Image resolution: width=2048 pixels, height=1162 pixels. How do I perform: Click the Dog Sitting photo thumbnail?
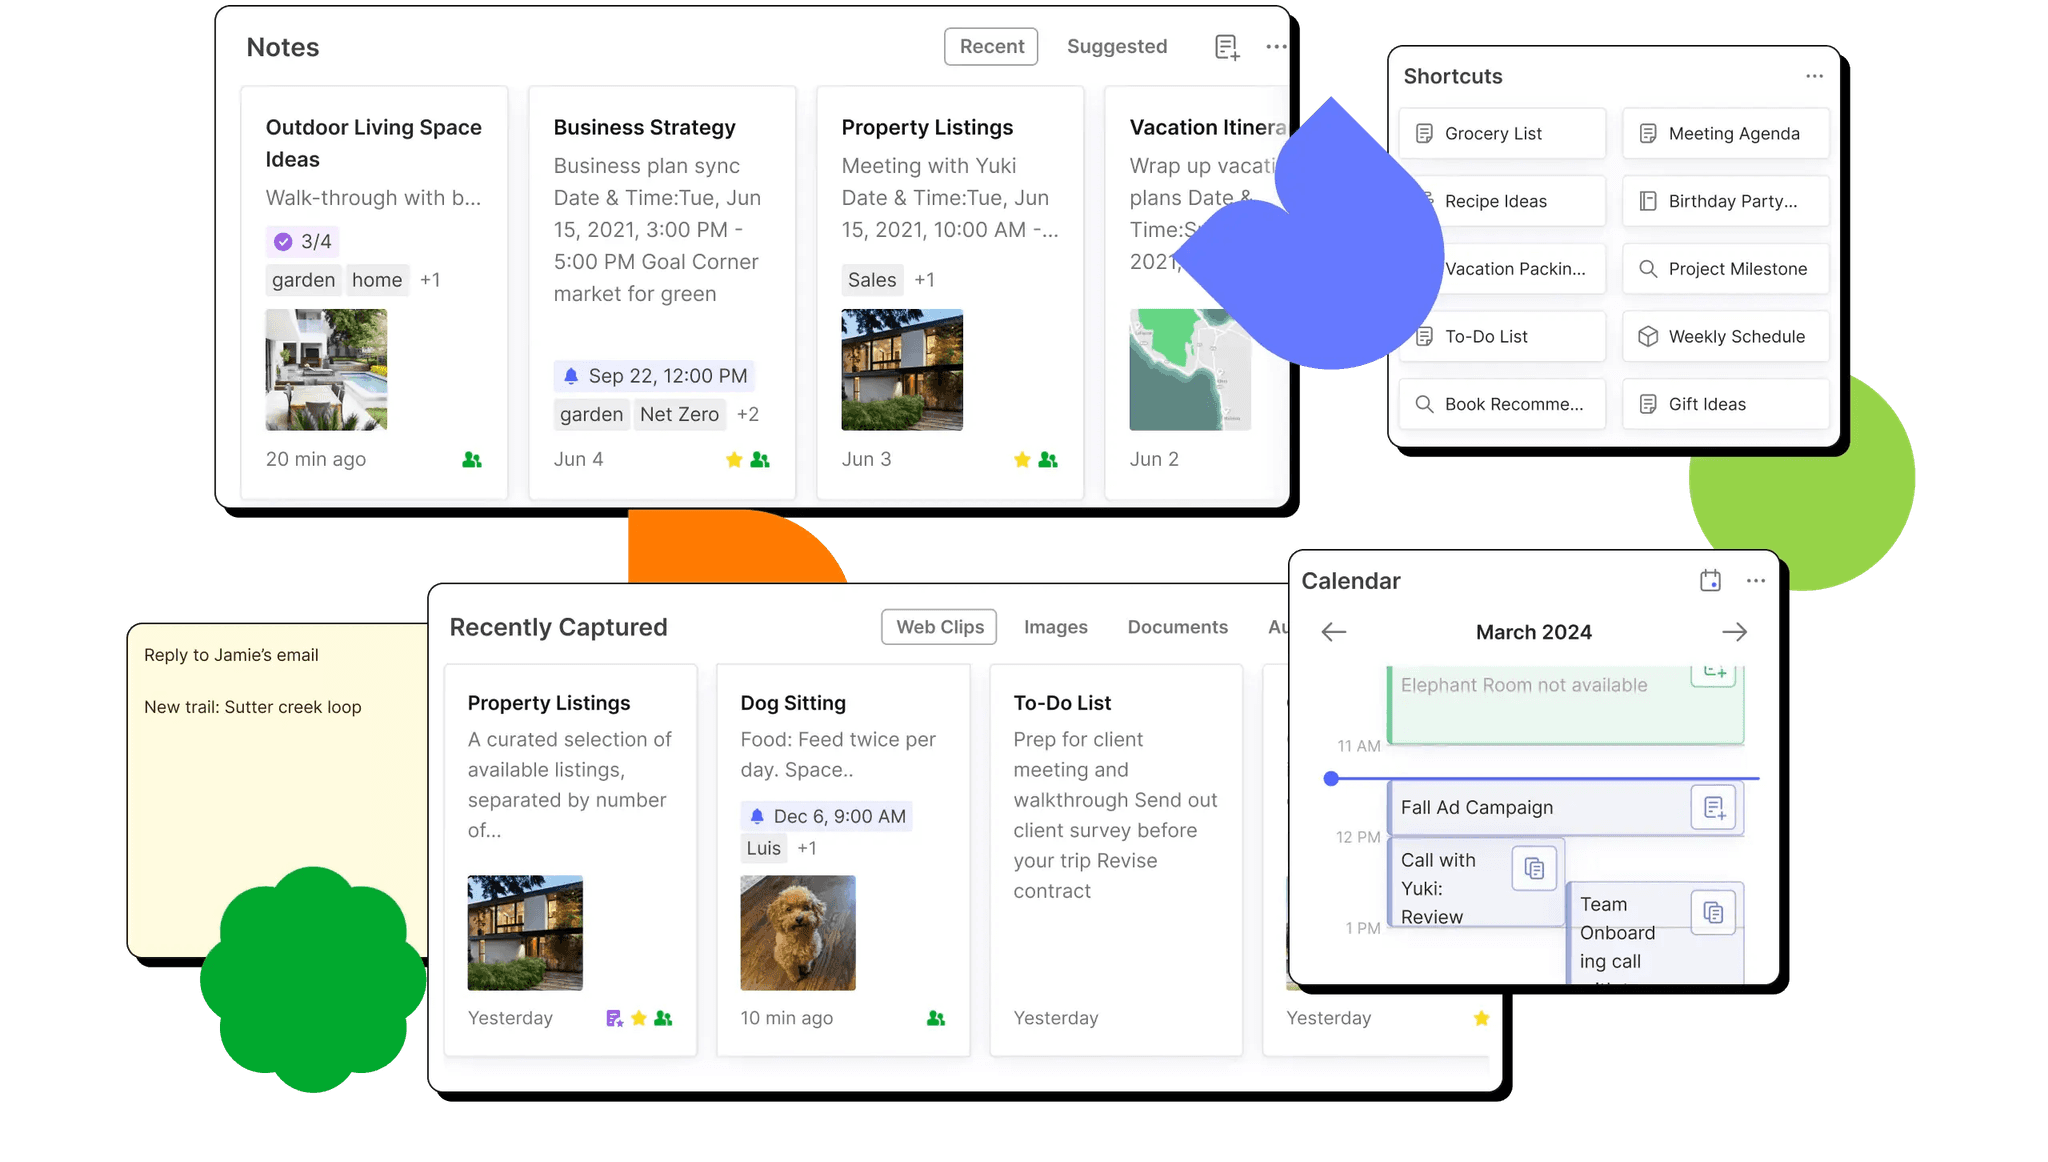point(797,932)
